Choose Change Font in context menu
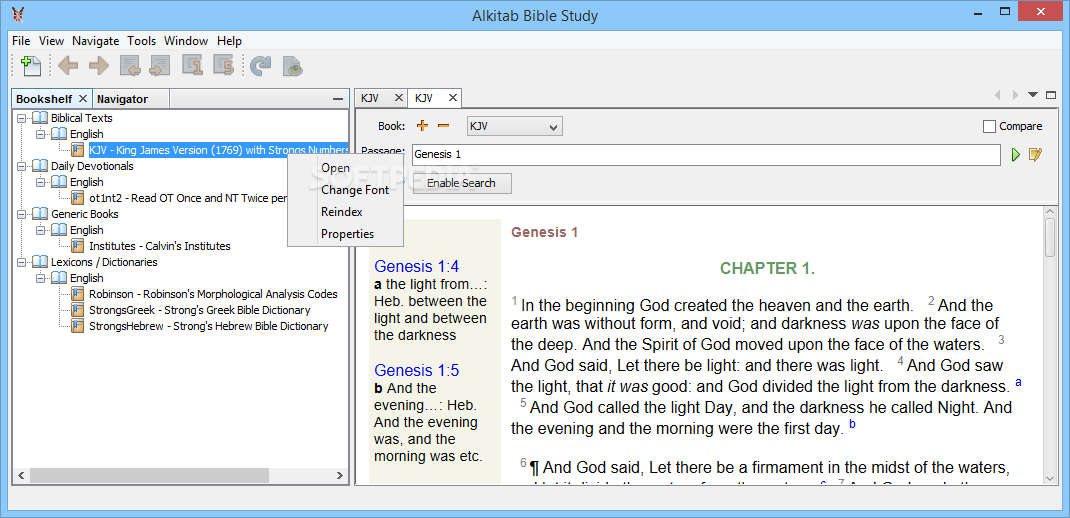The image size is (1070, 518). pyautogui.click(x=346, y=190)
